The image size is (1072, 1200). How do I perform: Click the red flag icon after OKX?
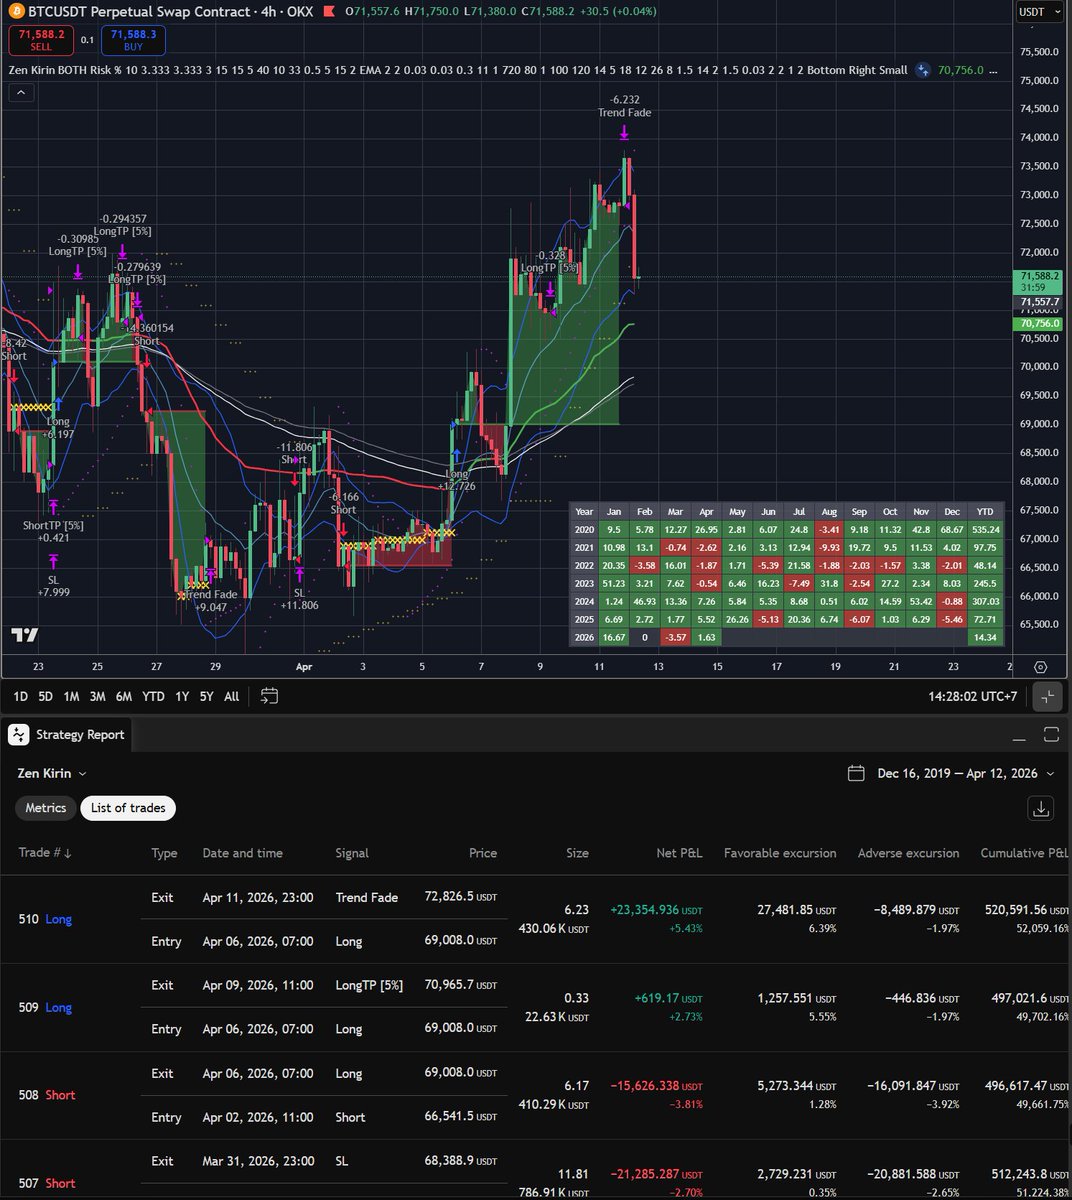[330, 12]
